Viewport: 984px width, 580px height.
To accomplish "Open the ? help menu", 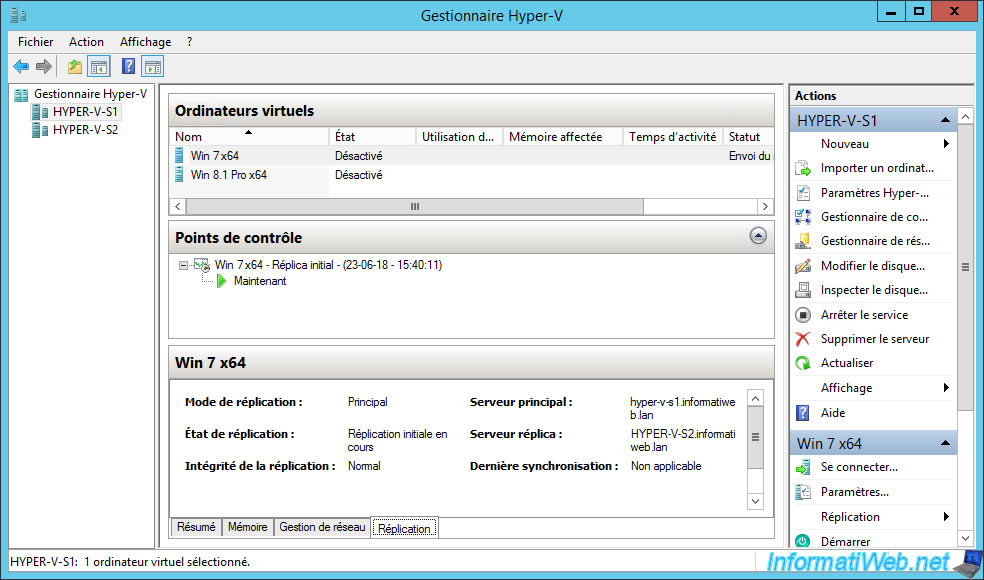I will pyautogui.click(x=190, y=42).
